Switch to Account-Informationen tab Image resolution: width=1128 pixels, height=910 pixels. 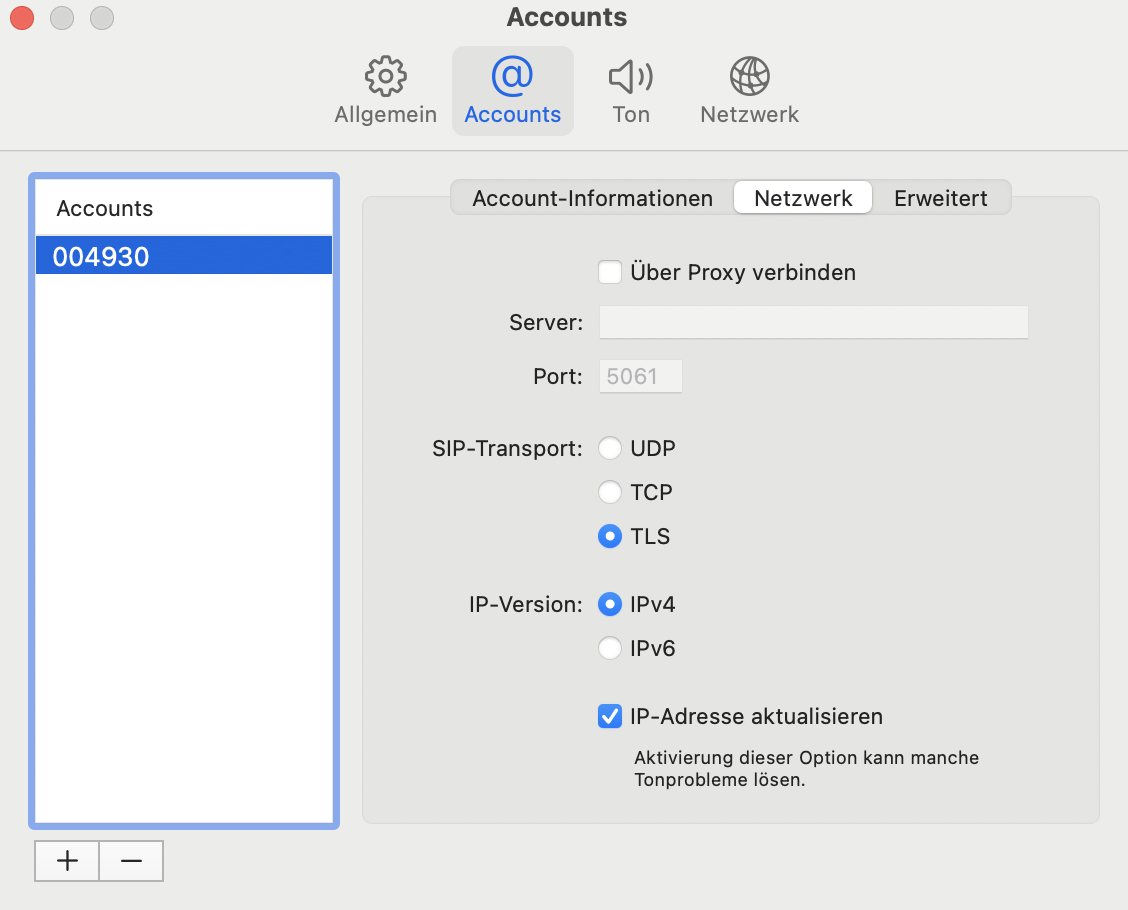(x=592, y=198)
